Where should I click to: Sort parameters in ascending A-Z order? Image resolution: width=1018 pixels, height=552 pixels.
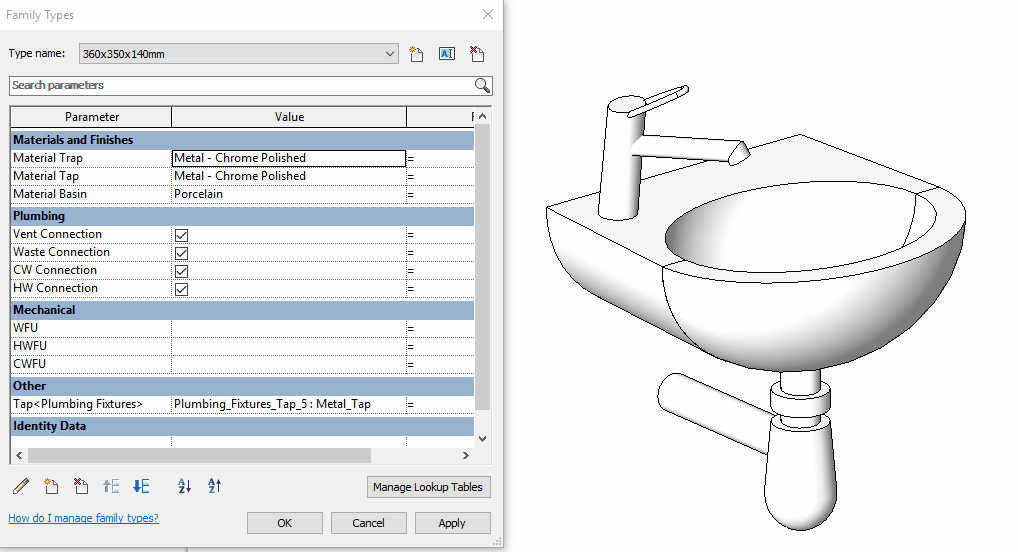(184, 486)
